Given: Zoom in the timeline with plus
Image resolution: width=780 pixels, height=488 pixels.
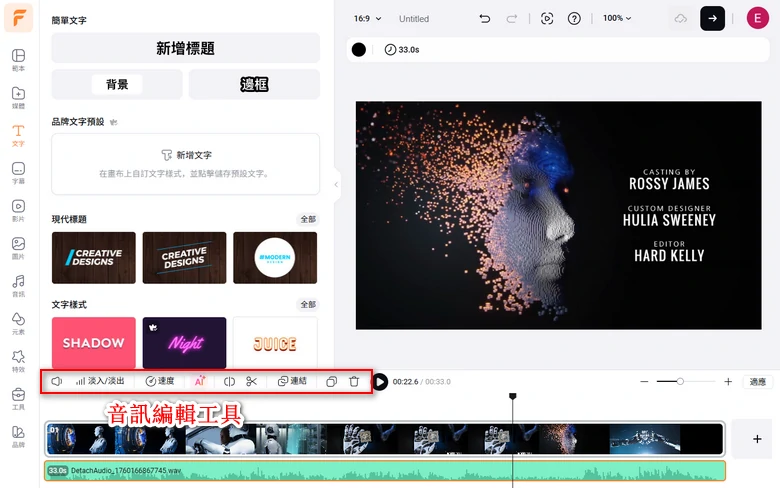Looking at the screenshot, I should 728,382.
